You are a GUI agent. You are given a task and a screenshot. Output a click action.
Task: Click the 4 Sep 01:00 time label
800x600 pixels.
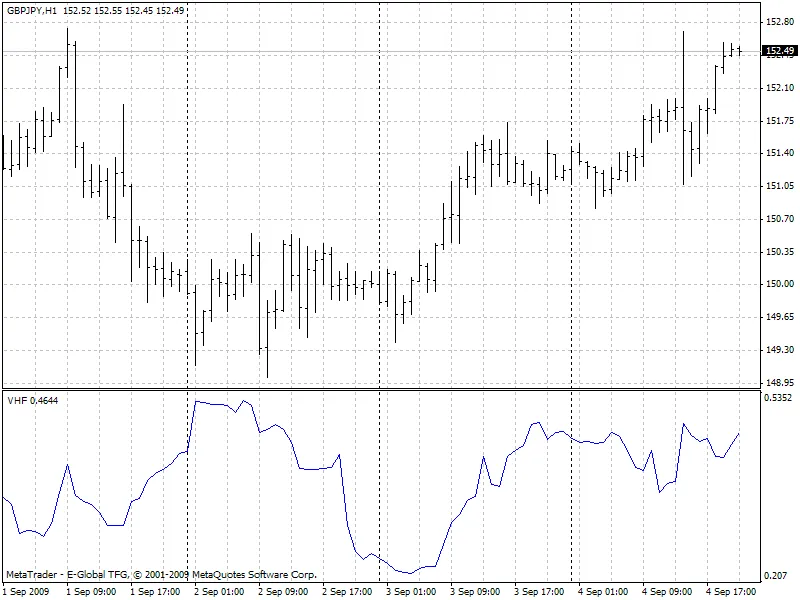click(603, 591)
